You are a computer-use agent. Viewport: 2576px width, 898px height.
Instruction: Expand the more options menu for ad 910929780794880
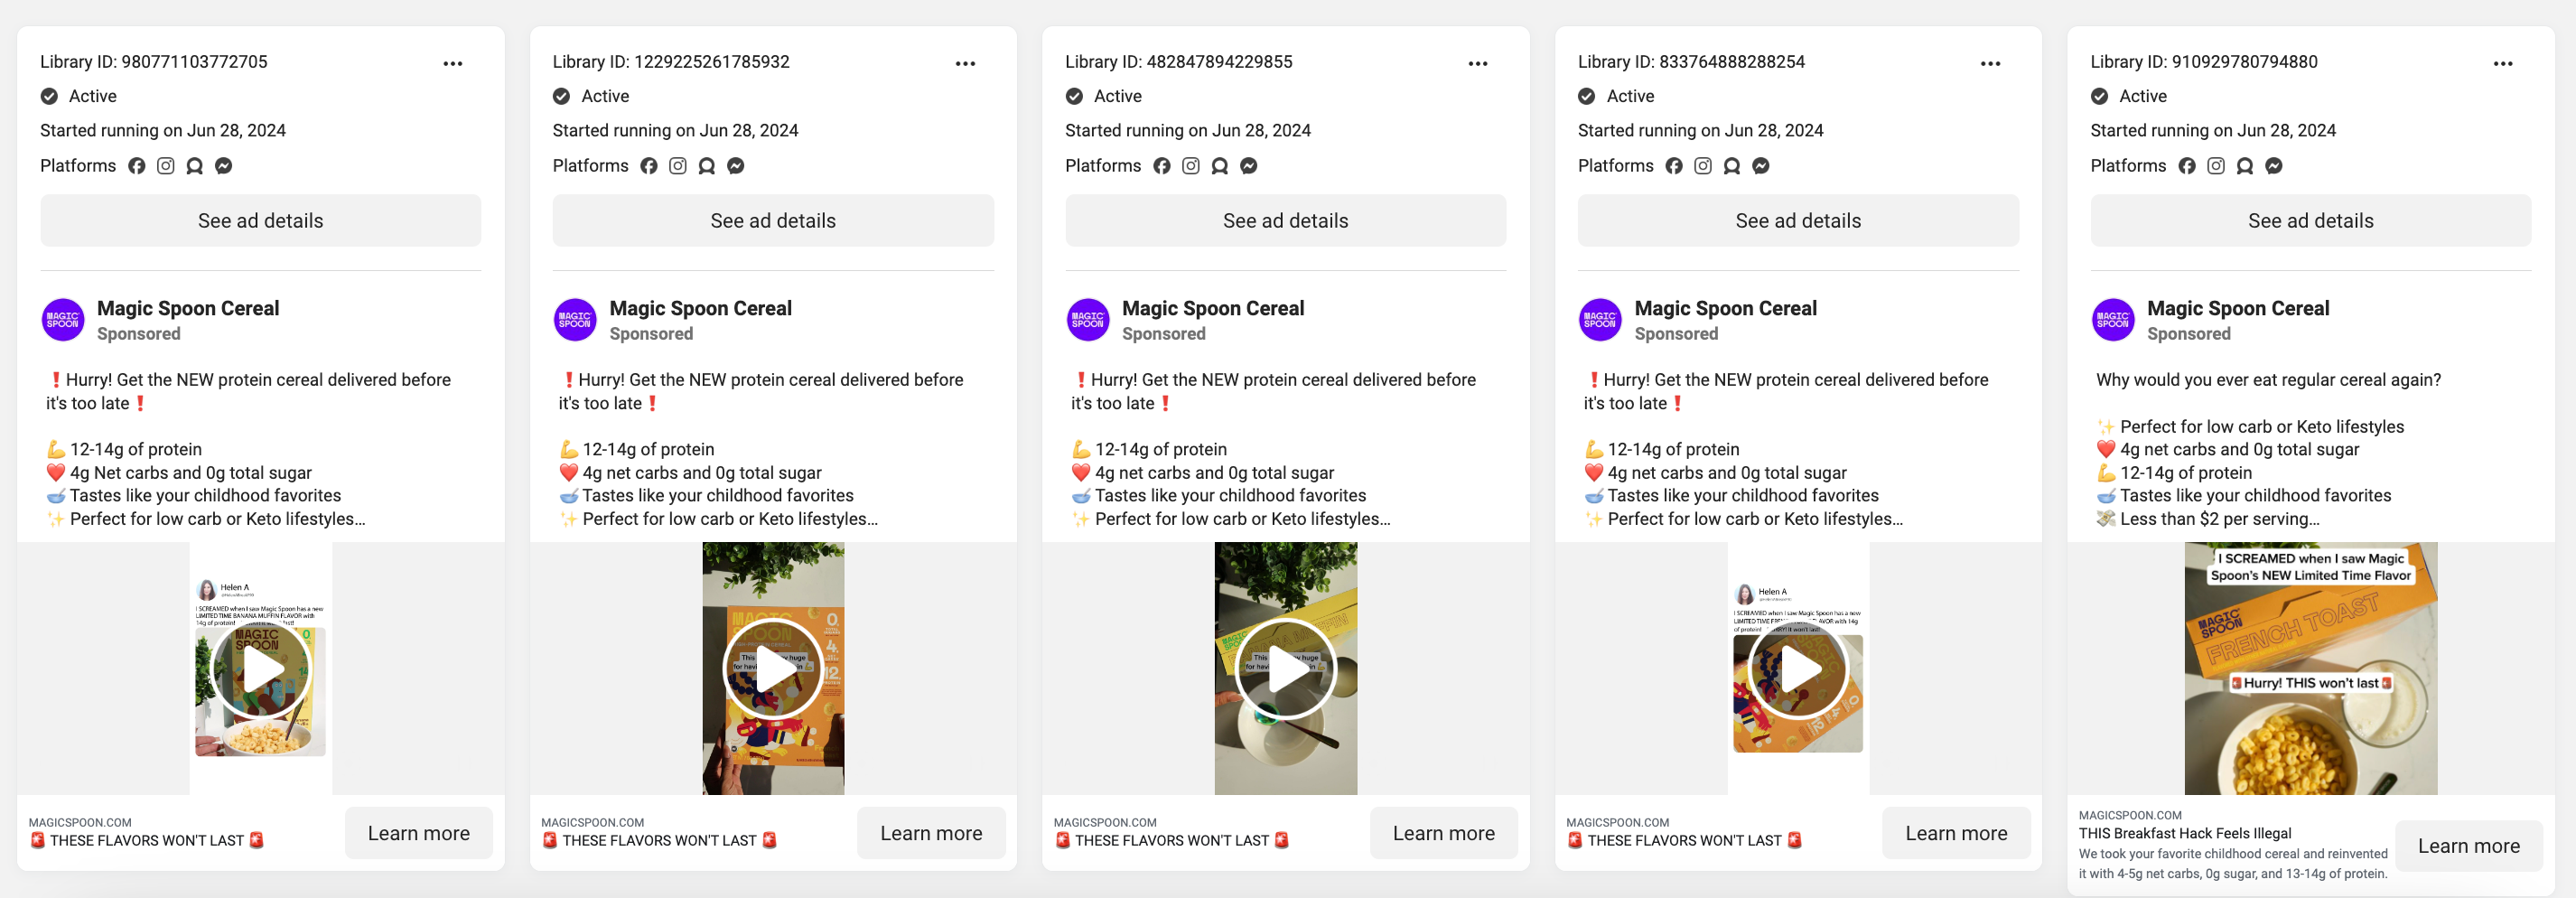coord(2502,63)
